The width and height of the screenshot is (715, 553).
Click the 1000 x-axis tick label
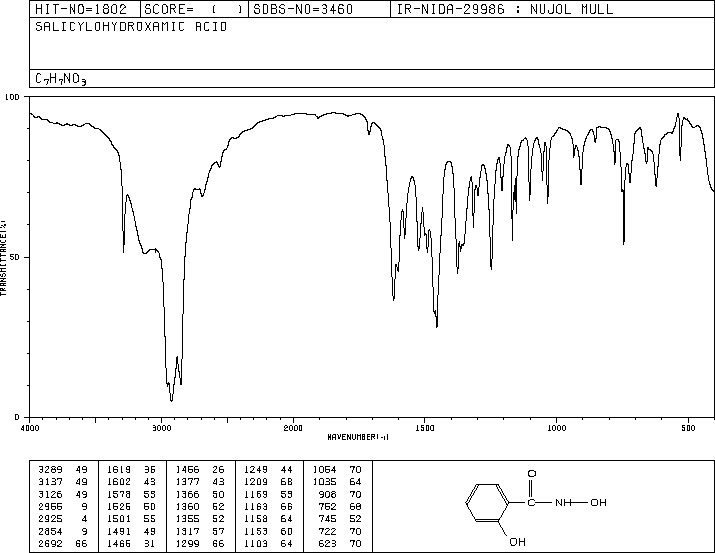556,428
